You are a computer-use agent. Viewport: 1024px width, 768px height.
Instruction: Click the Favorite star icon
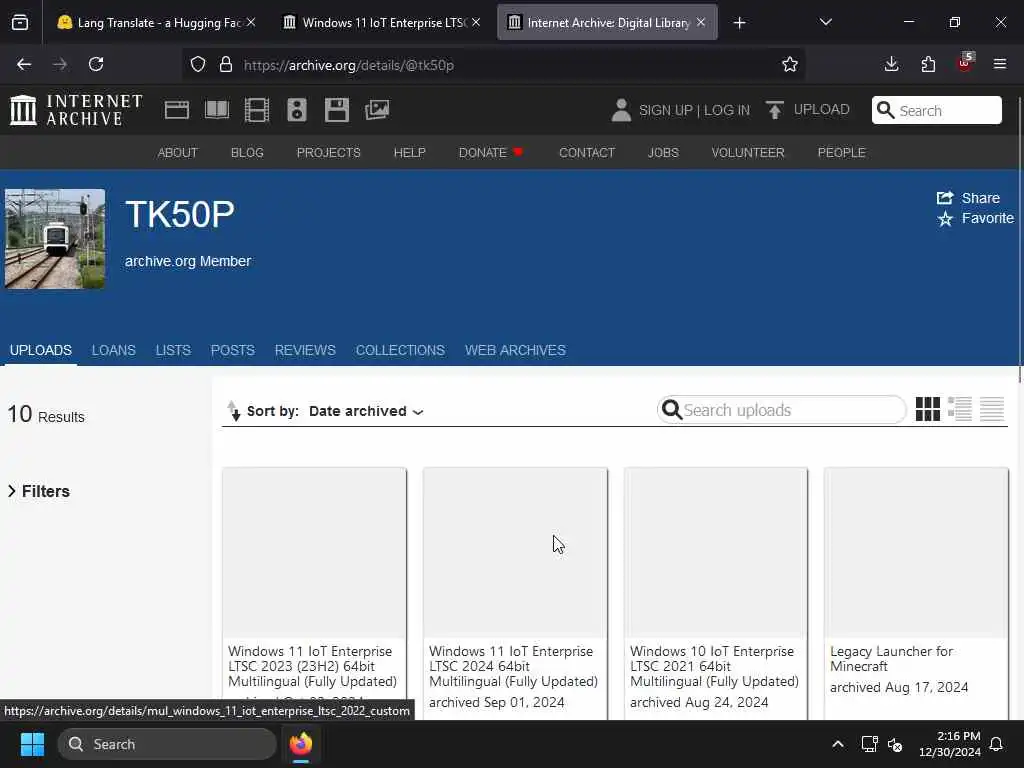[x=945, y=219]
